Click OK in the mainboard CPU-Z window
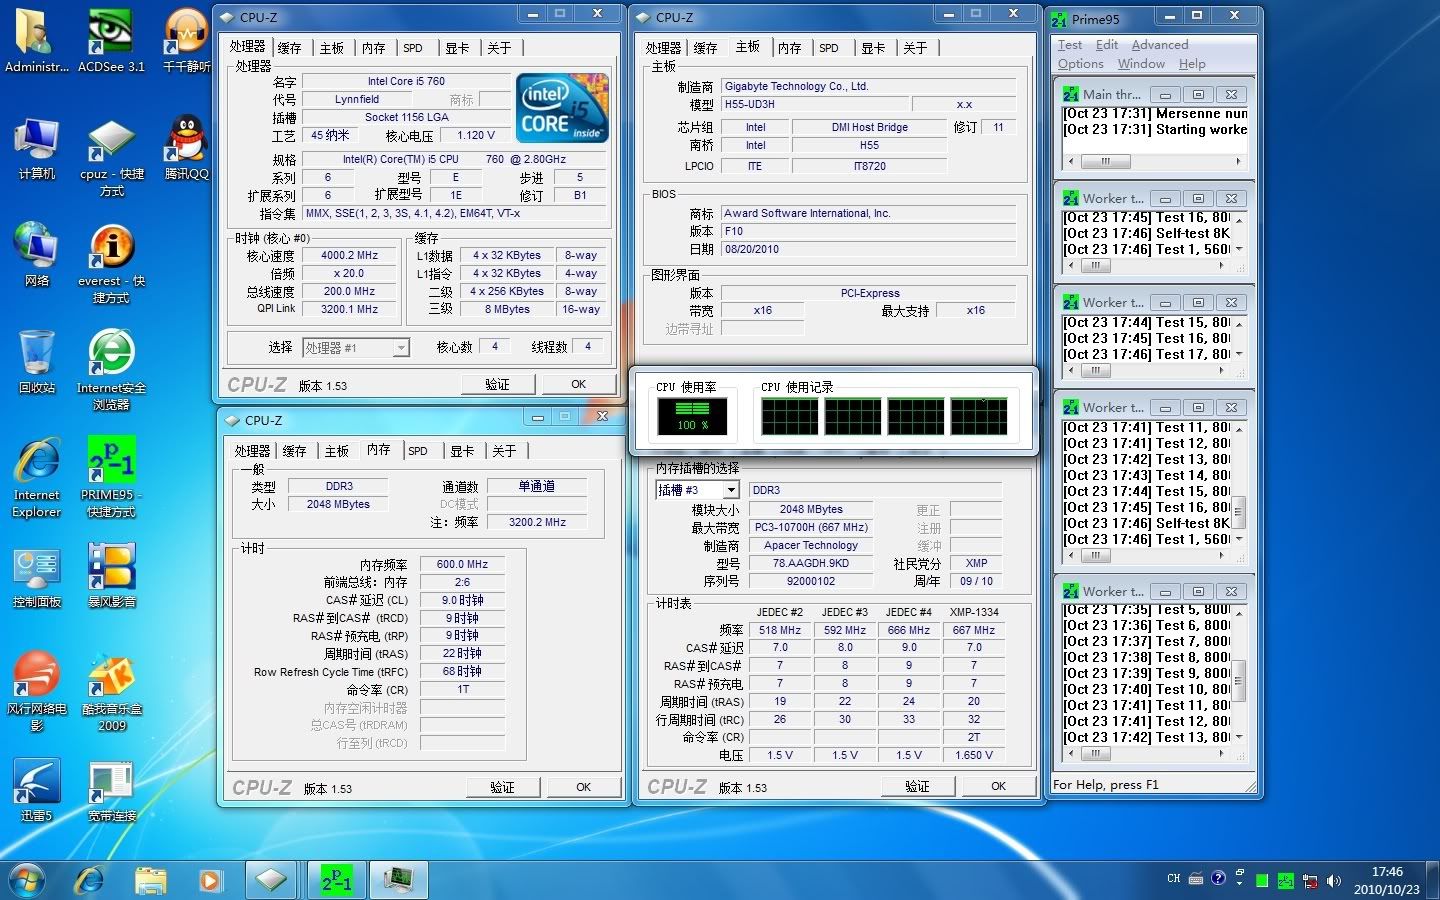The height and width of the screenshot is (900, 1440). pyautogui.click(x=998, y=786)
